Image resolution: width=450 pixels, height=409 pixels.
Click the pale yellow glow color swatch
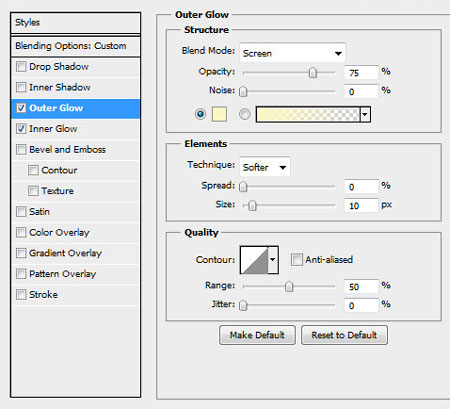pyautogui.click(x=219, y=114)
